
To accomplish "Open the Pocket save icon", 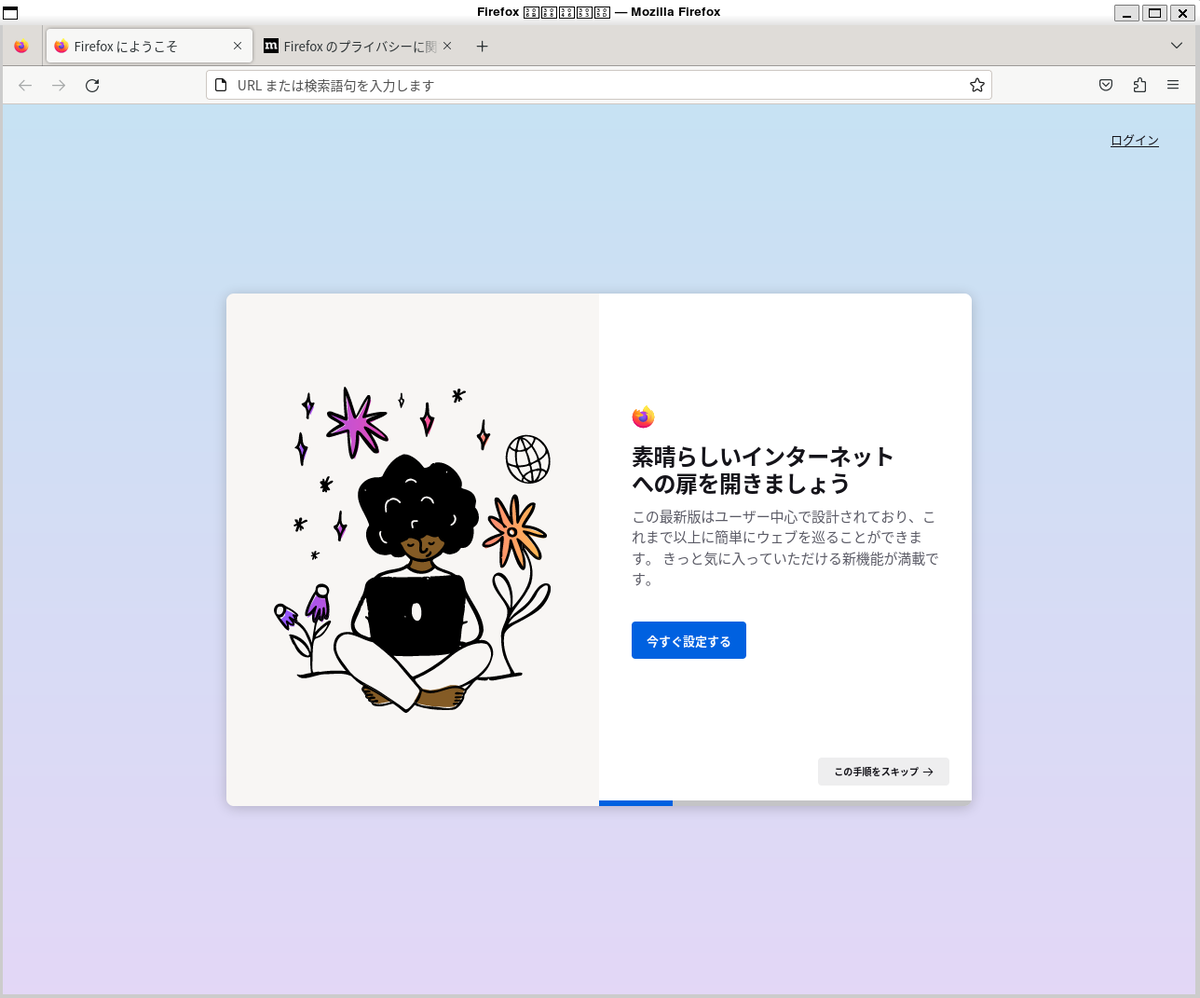I will pyautogui.click(x=1106, y=85).
